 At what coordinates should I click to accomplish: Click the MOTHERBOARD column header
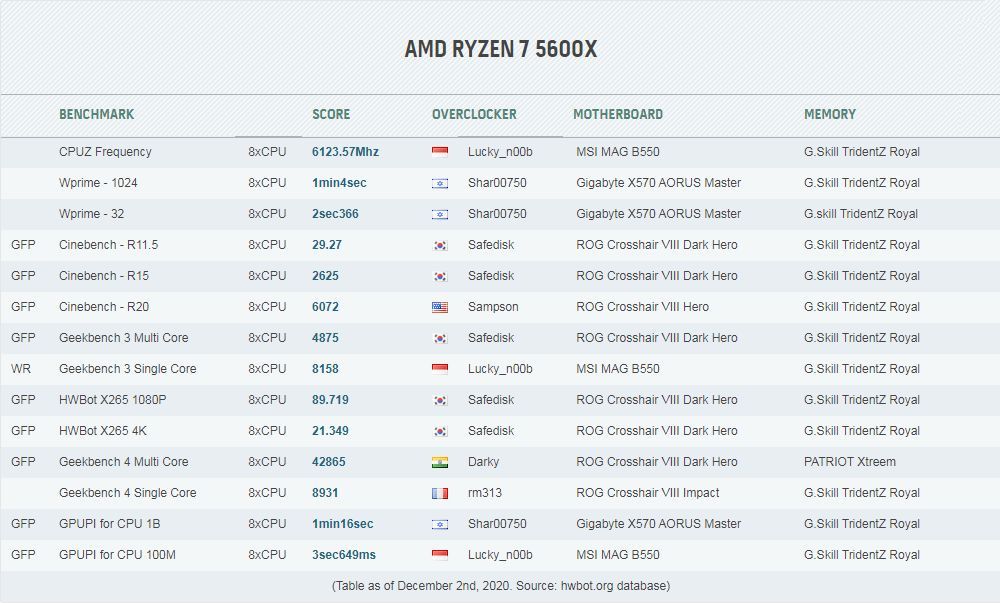click(618, 114)
